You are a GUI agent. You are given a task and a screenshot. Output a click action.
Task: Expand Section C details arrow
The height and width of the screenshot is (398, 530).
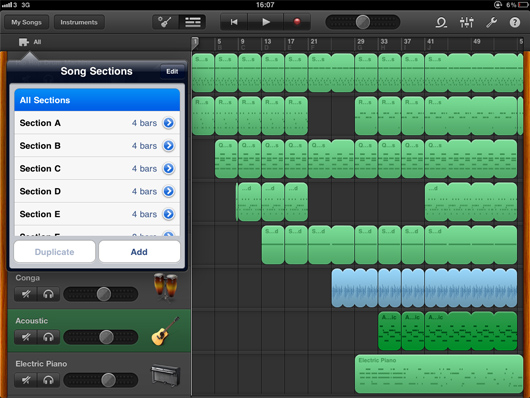coord(169,168)
